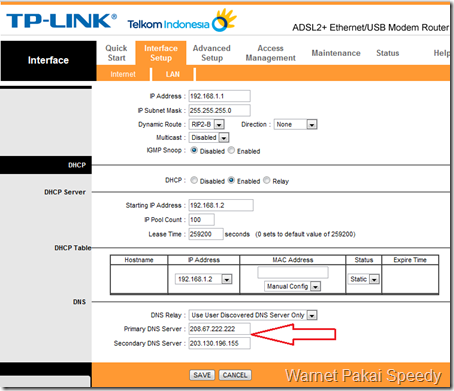This screenshot has width=454, height=391.
Task: Open the Help tab
Action: coord(441,53)
